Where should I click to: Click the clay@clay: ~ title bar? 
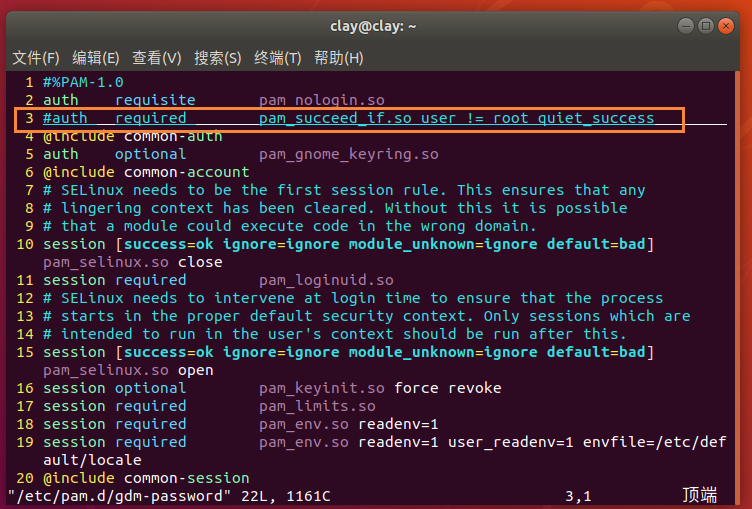click(x=373, y=26)
